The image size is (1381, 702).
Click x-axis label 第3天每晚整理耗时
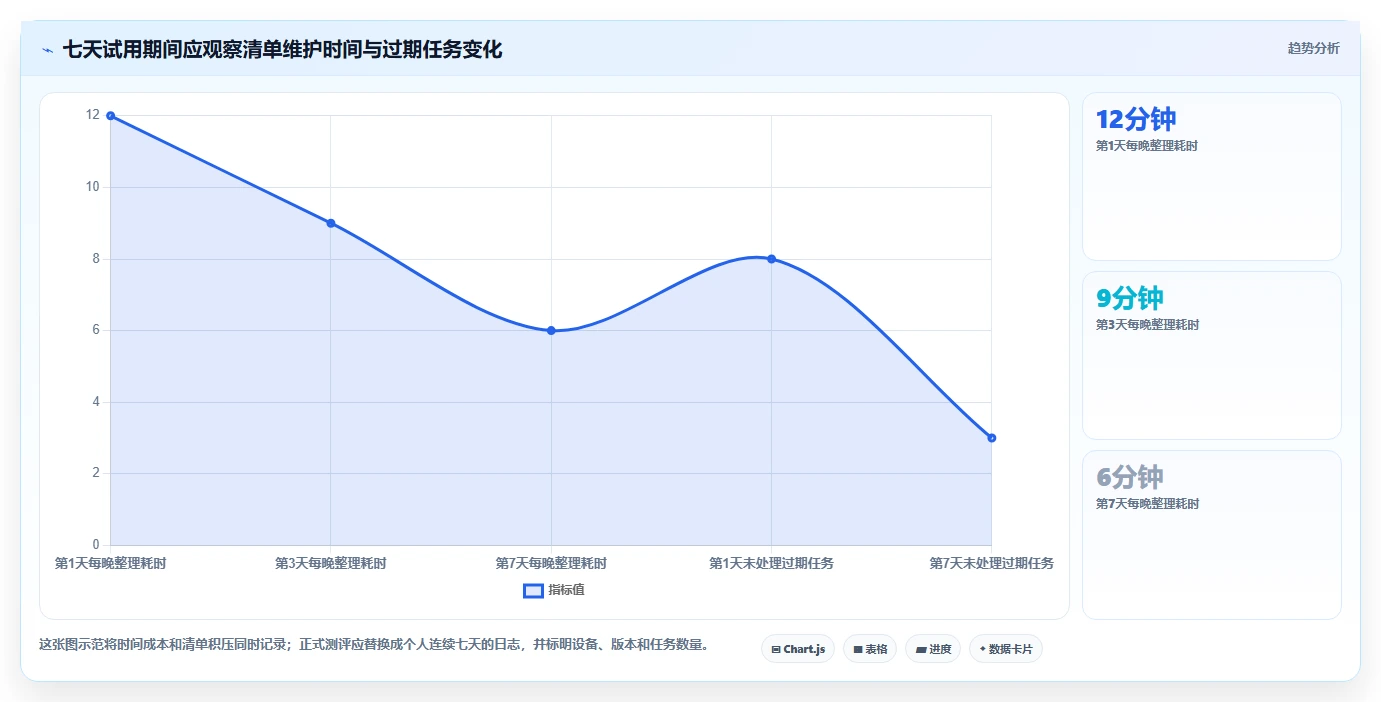click(x=331, y=564)
